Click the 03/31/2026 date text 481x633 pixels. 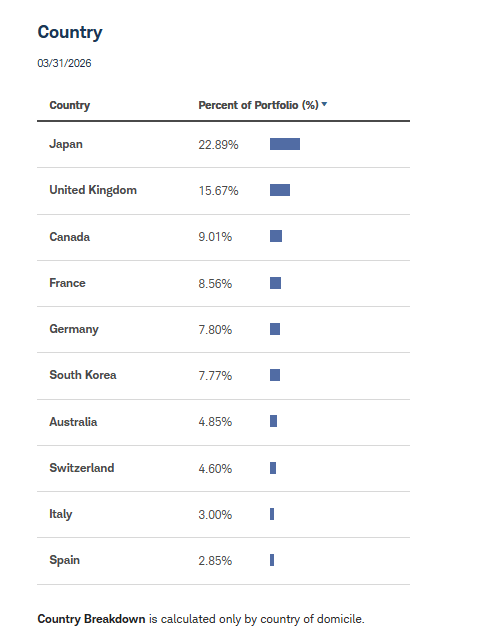pyautogui.click(x=64, y=63)
